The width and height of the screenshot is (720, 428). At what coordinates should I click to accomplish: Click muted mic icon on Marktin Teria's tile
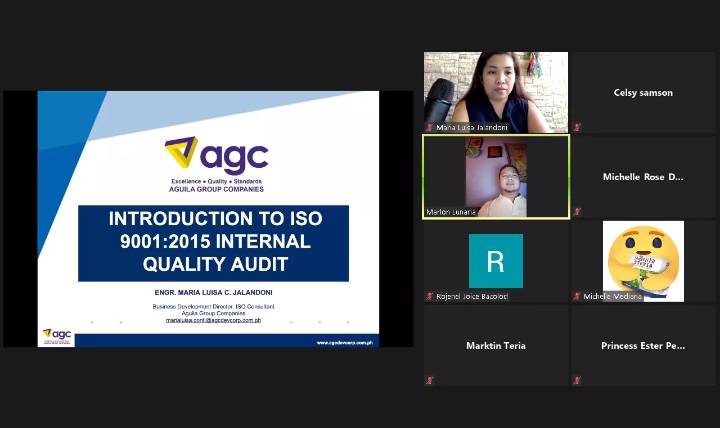pyautogui.click(x=430, y=380)
